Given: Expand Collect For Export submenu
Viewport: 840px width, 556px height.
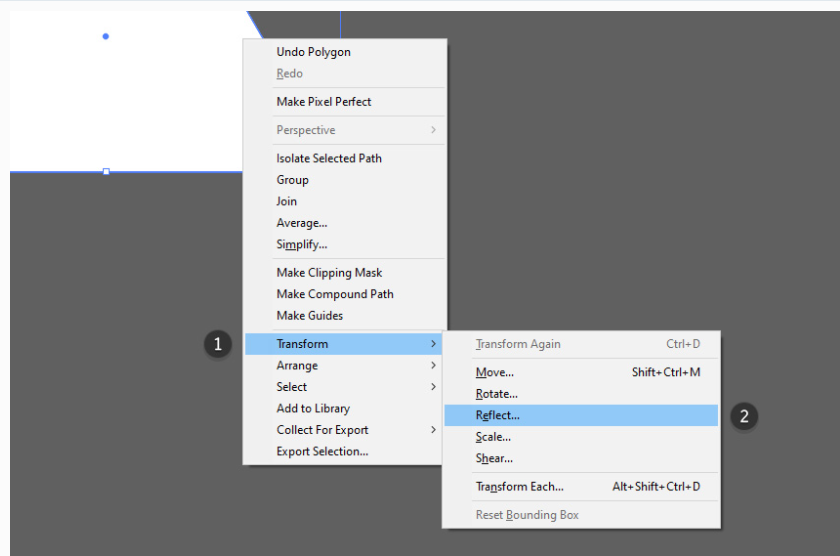Looking at the screenshot, I should tap(344, 430).
